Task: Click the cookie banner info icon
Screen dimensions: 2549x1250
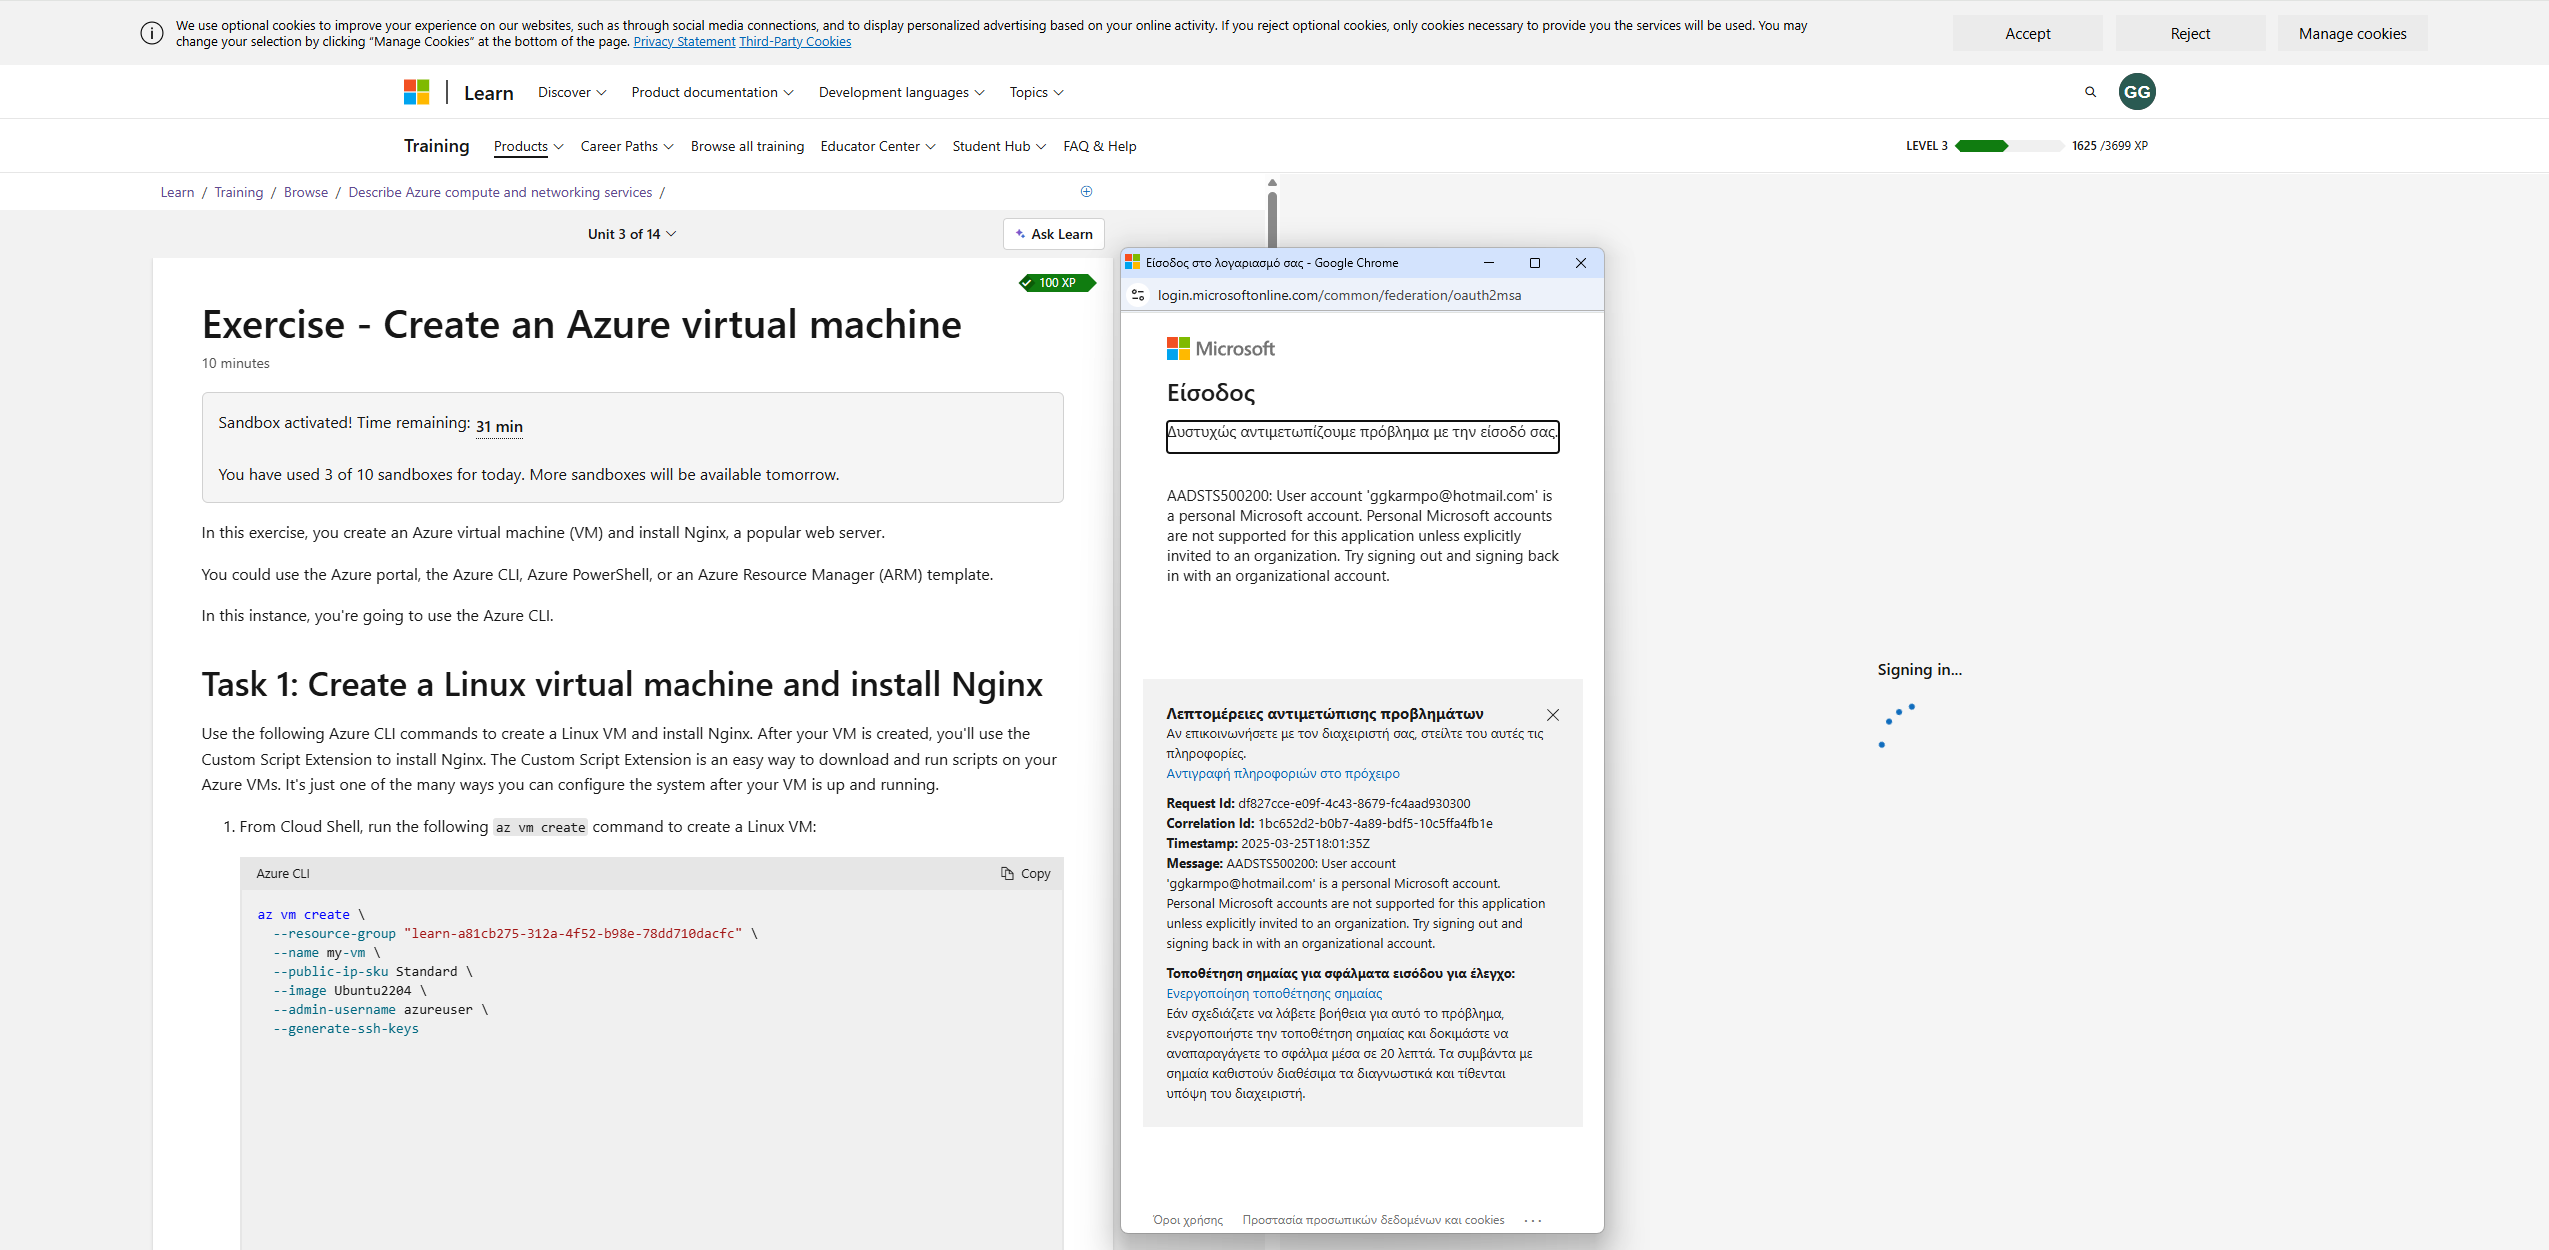Action: tap(152, 33)
